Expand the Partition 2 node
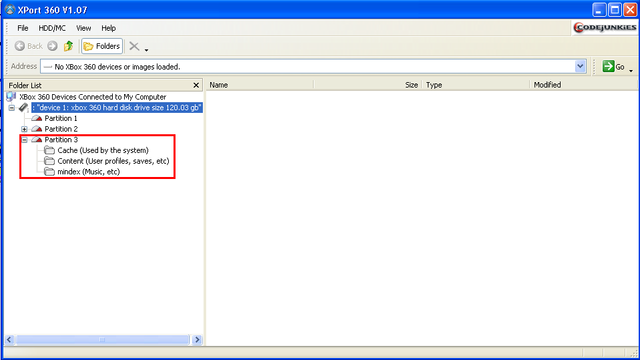640x360 pixels. point(24,129)
